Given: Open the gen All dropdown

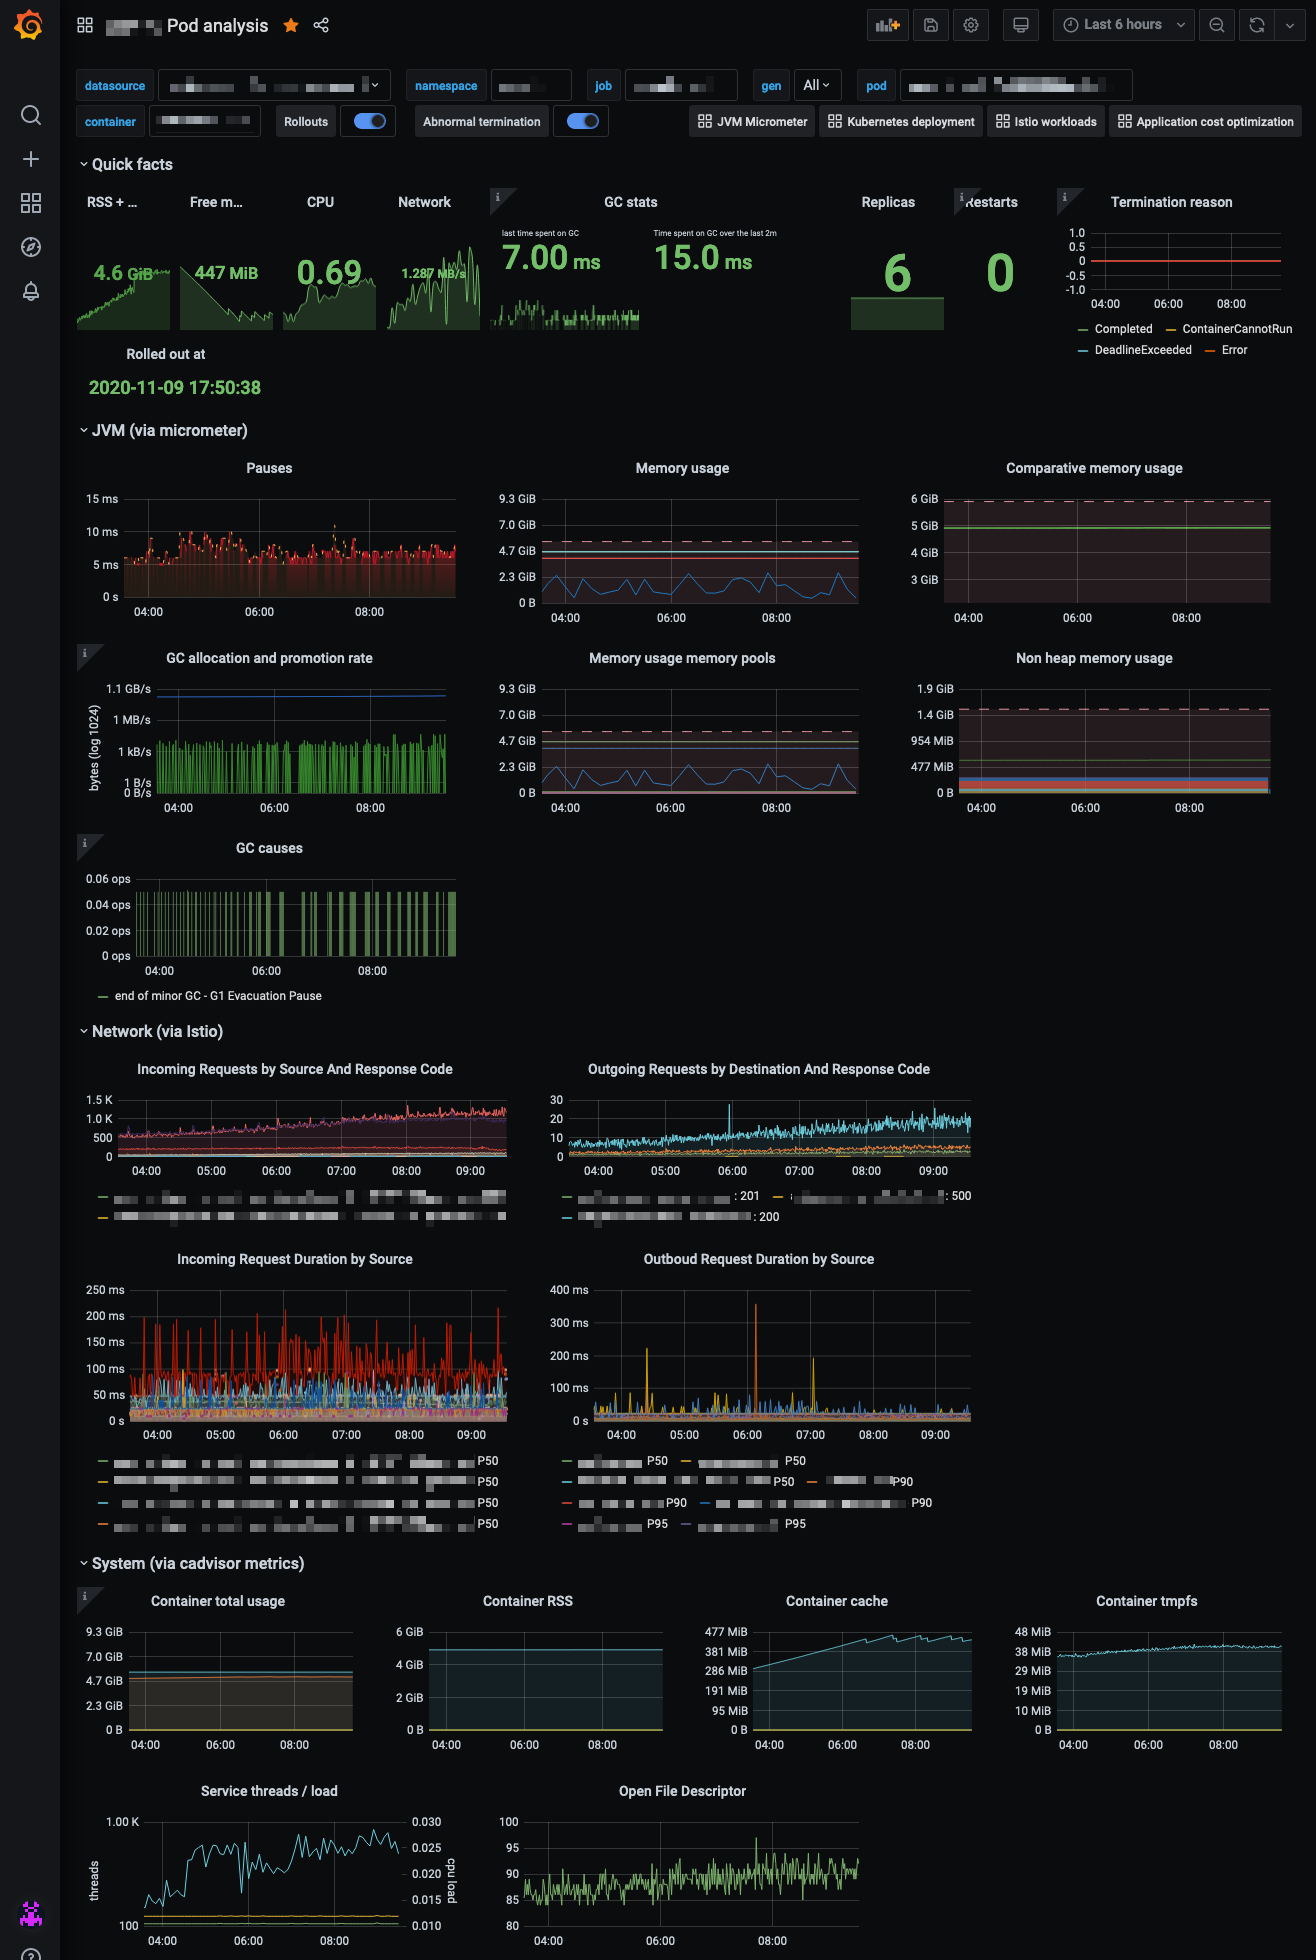Looking at the screenshot, I should pos(816,86).
